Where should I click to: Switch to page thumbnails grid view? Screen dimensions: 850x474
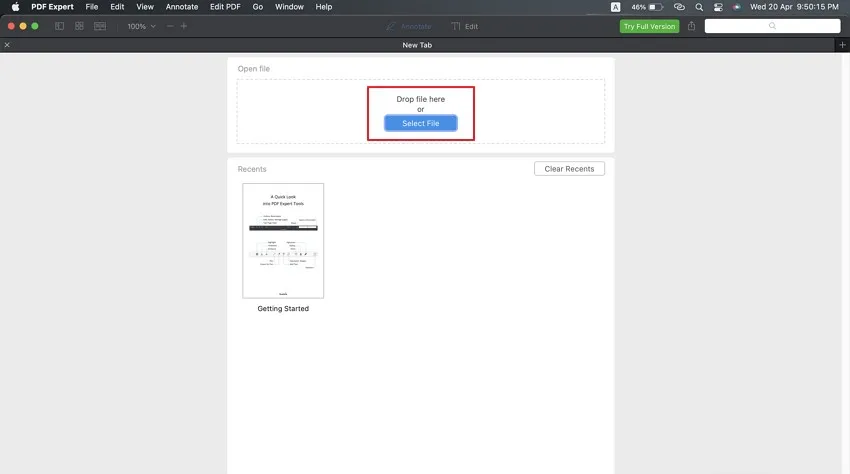(x=79, y=26)
